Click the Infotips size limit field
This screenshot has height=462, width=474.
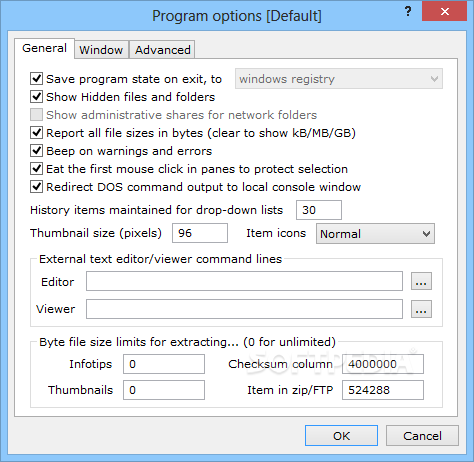(x=164, y=364)
